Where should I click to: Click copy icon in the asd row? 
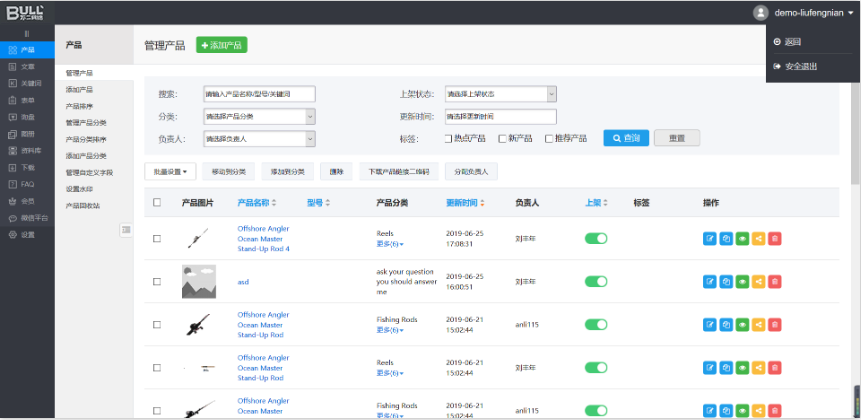point(726,282)
